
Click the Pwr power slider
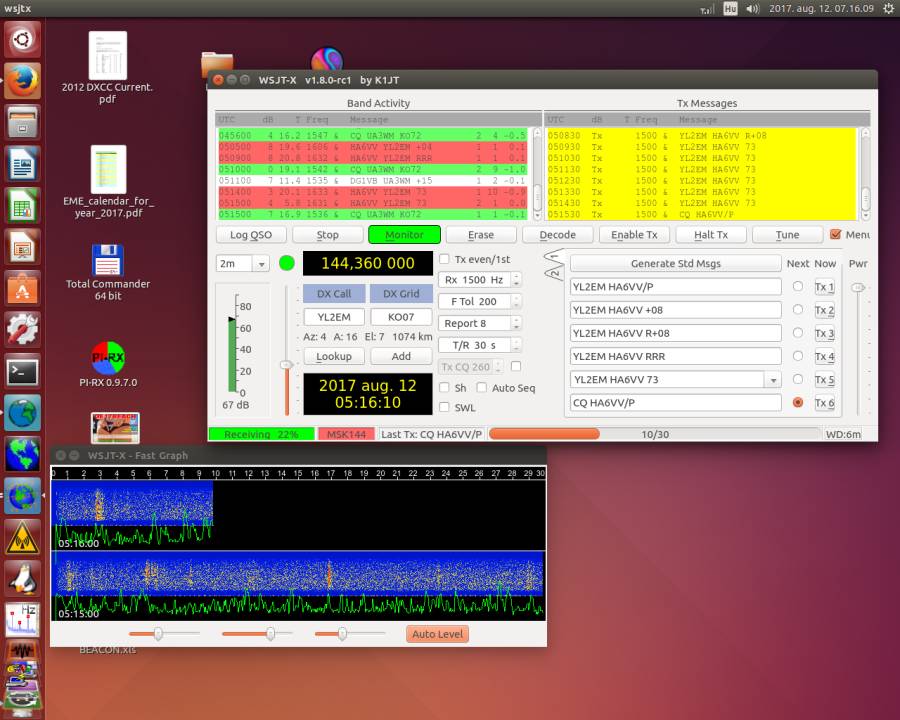point(857,288)
